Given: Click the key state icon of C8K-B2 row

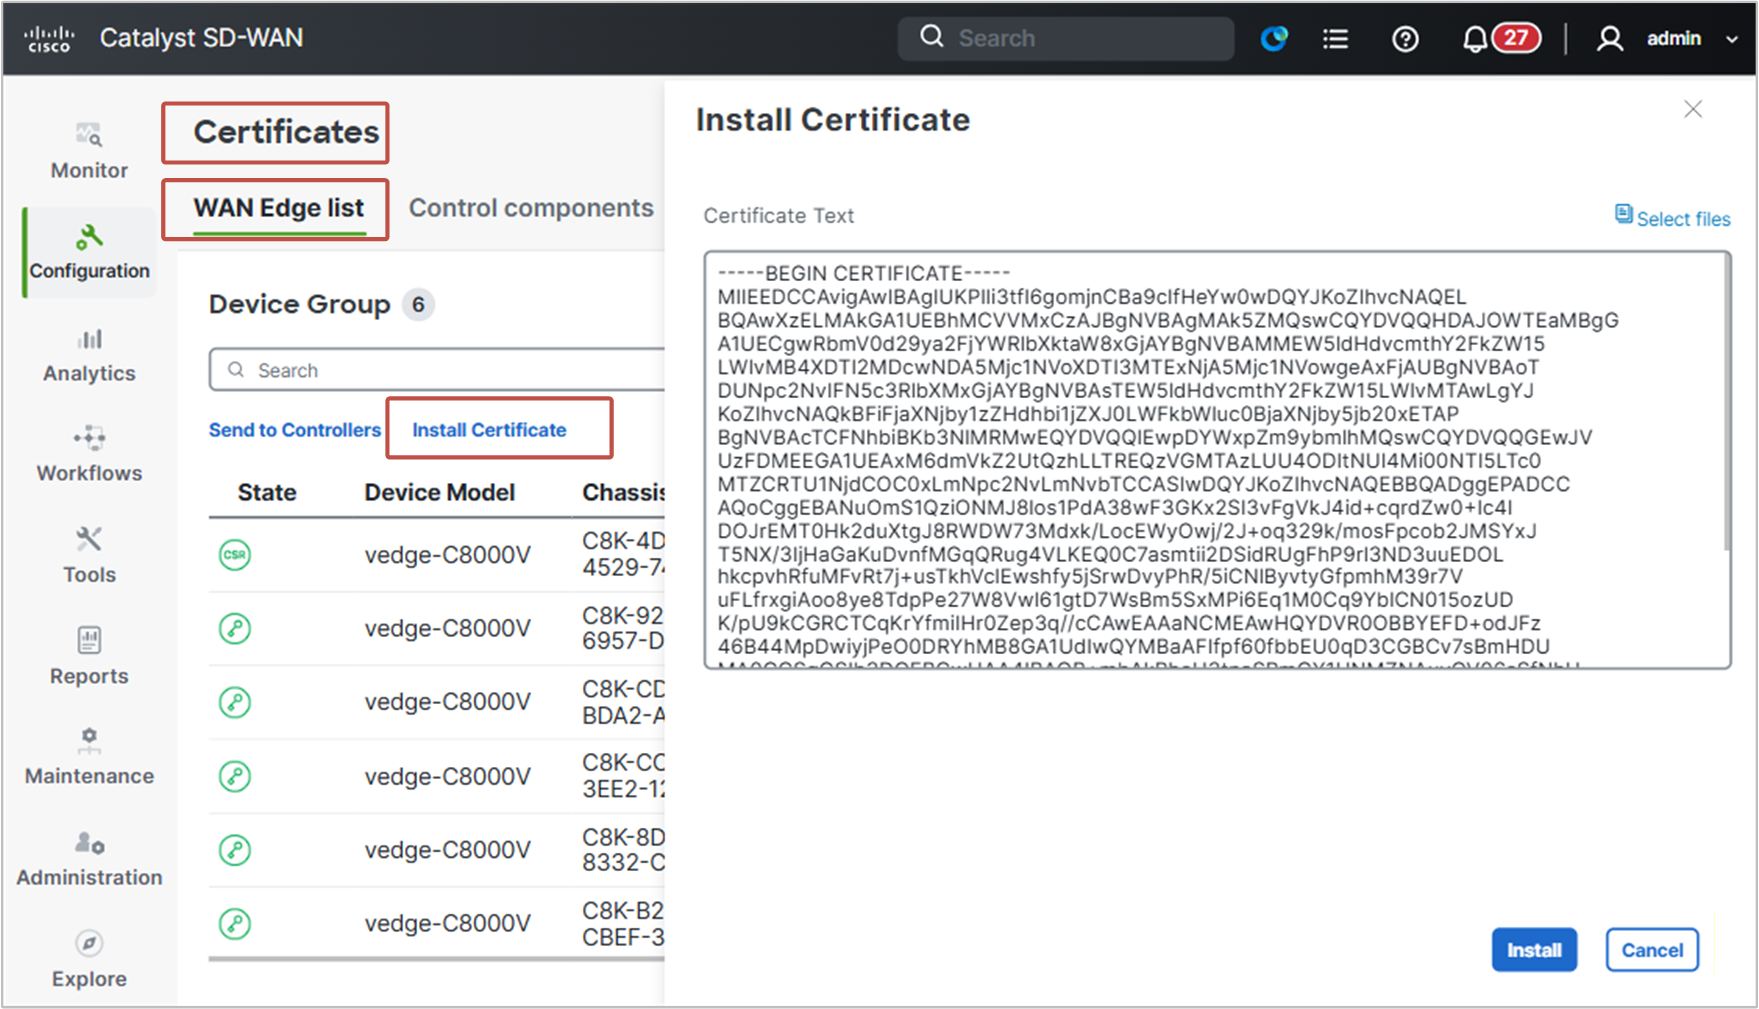Looking at the screenshot, I should 235,923.
